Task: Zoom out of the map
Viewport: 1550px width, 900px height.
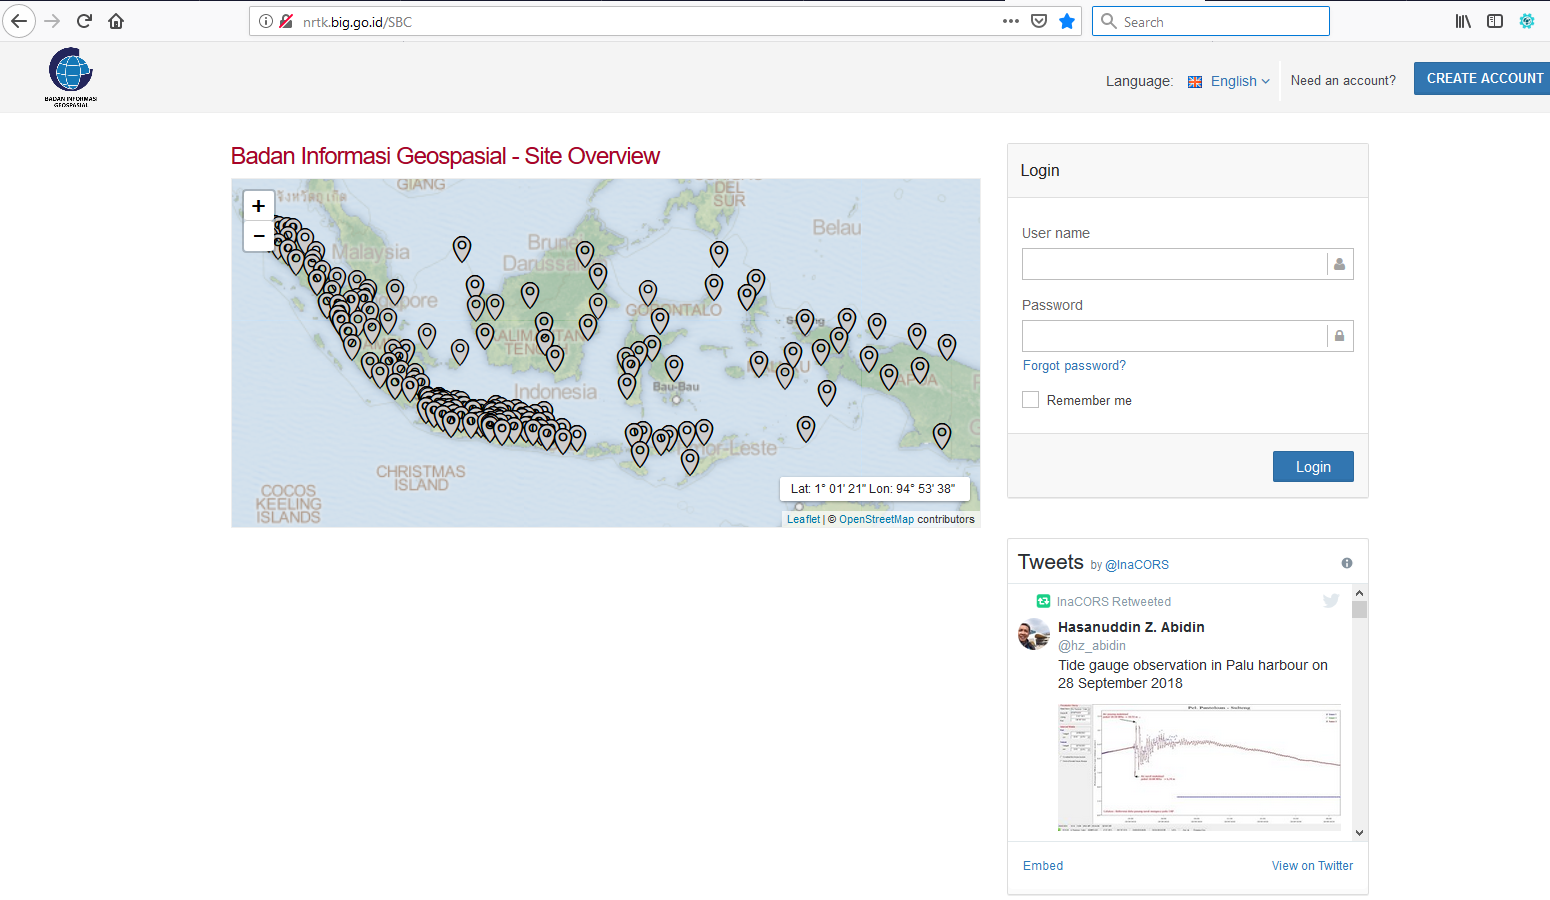Action: click(258, 236)
